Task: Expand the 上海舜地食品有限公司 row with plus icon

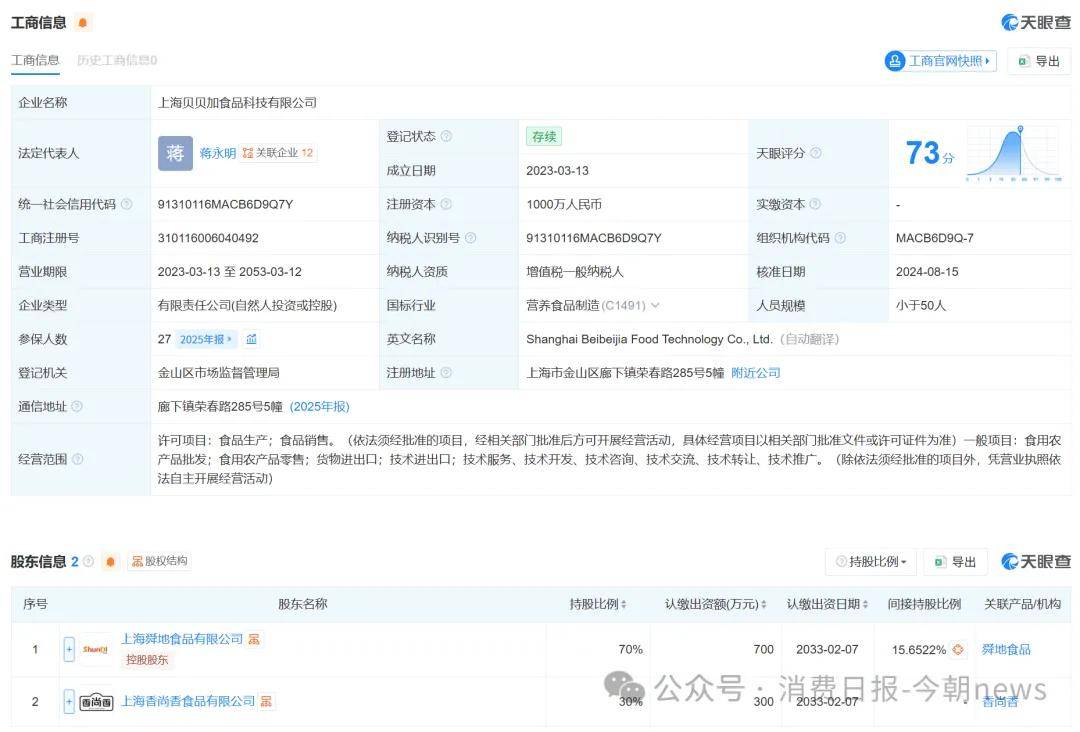Action: point(69,649)
